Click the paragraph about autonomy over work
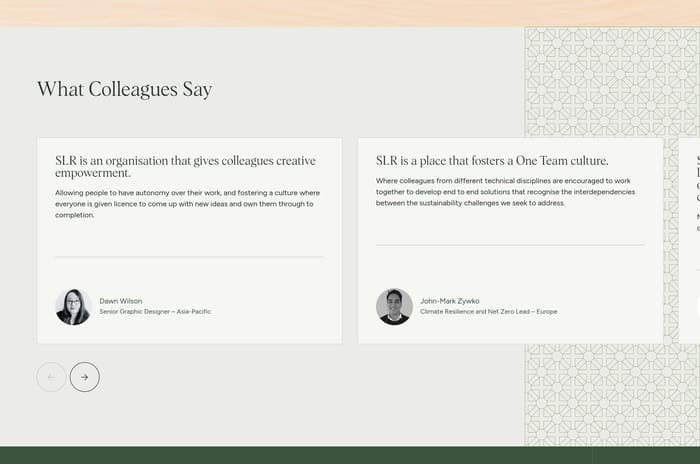 pos(186,203)
